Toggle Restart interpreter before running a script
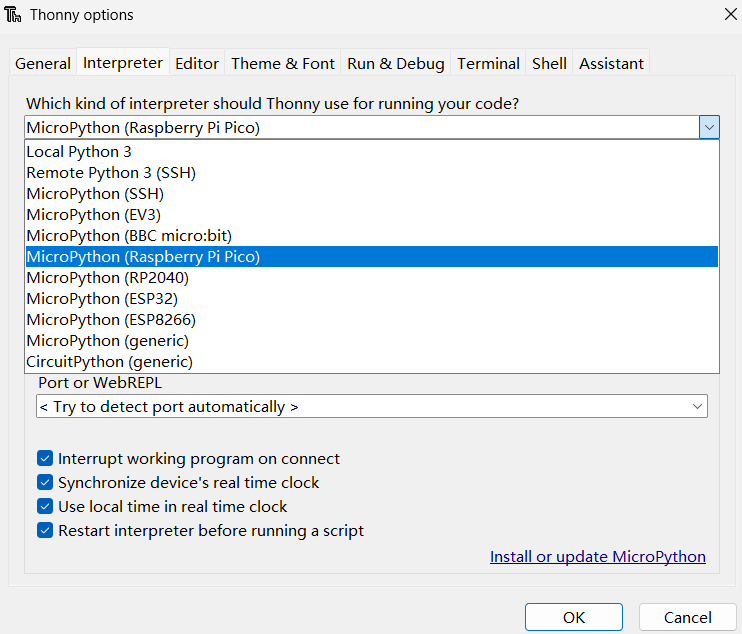The width and height of the screenshot is (742, 634). coord(45,531)
